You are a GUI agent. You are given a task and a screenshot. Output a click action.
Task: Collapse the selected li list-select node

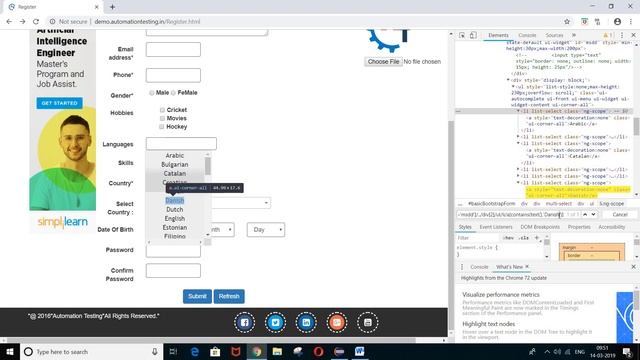[518, 111]
